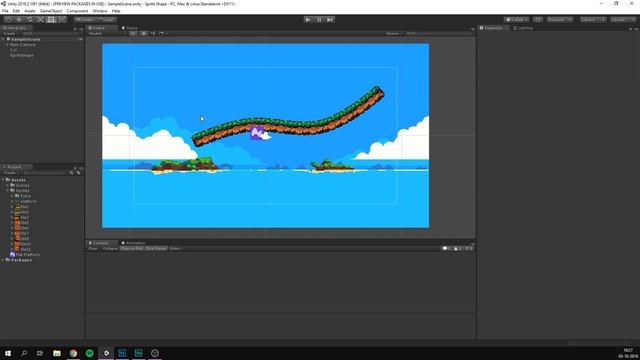Click the Step frame button
This screenshot has height=360, width=640.
click(330, 20)
